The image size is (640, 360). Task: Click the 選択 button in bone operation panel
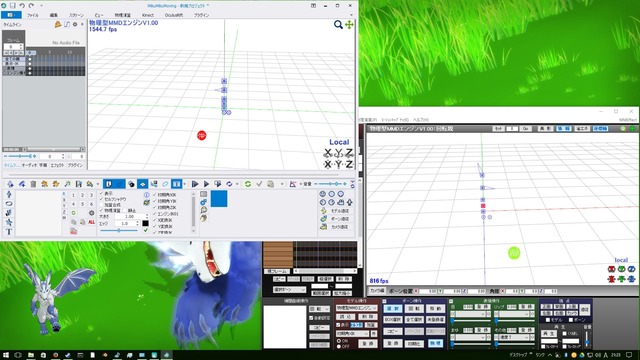tap(393, 309)
